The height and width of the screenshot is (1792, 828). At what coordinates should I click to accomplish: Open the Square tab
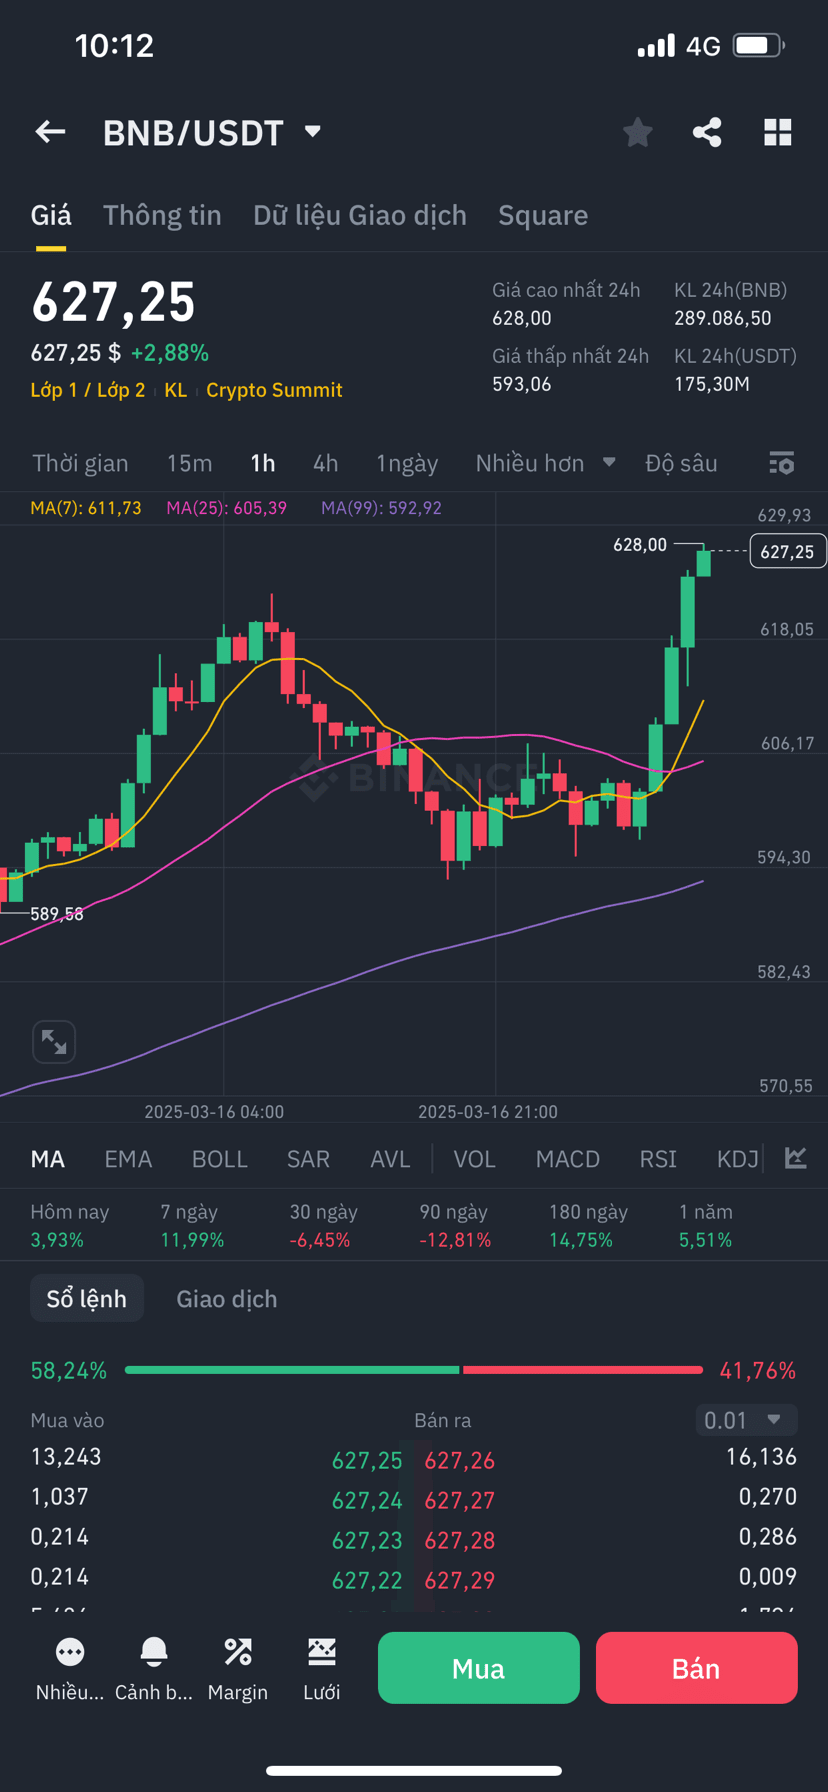click(x=543, y=215)
